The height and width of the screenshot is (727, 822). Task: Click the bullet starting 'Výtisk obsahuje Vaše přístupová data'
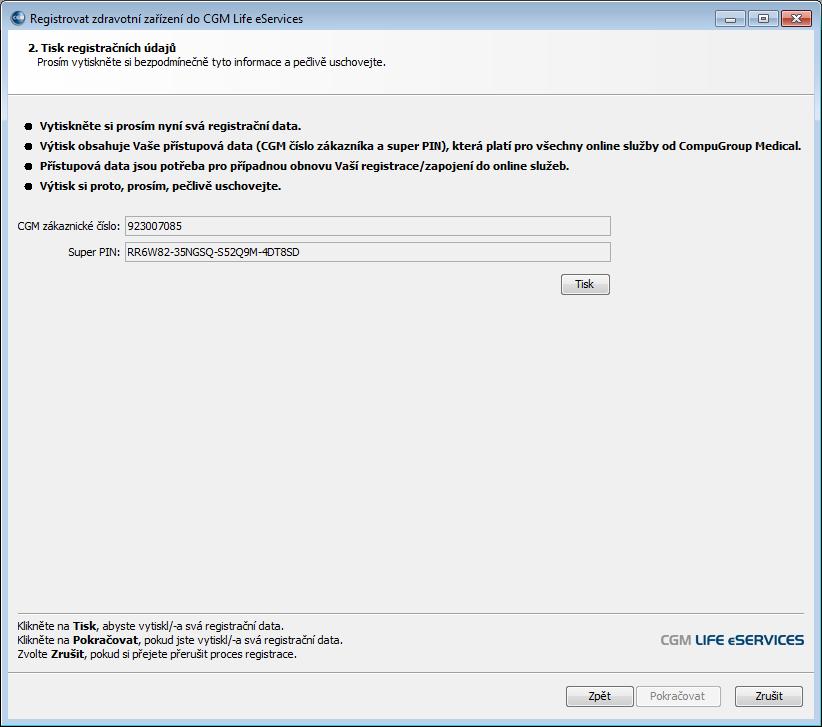(420, 146)
